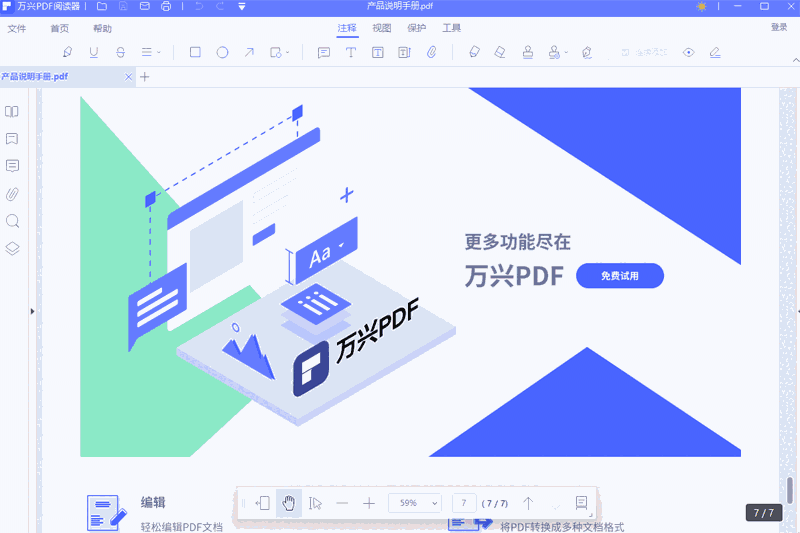
Task: Select the arrow drawing tool
Action: click(249, 52)
